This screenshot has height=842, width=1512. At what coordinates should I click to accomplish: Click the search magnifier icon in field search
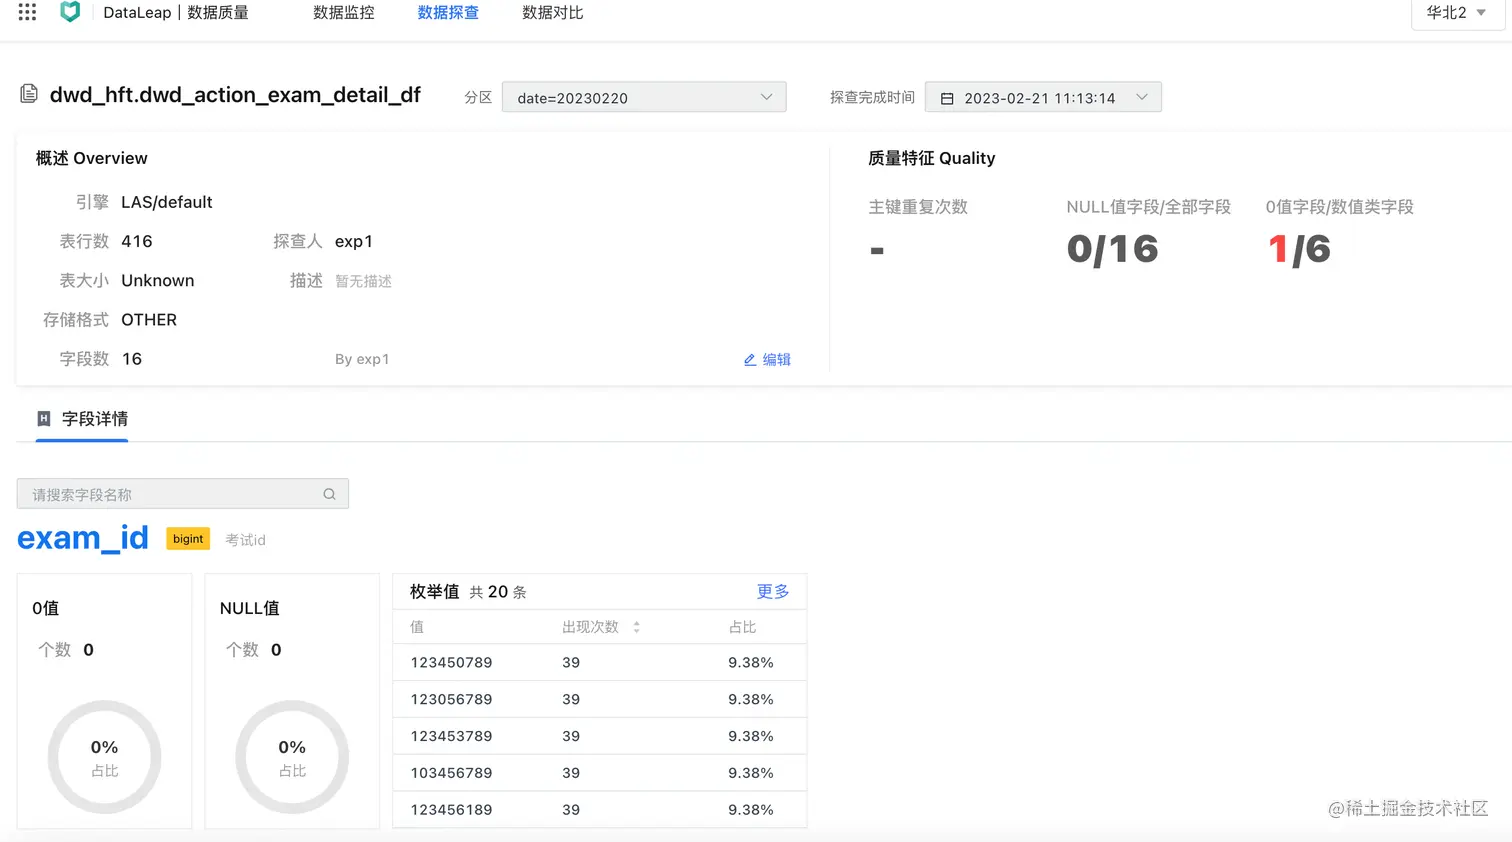[x=329, y=494]
